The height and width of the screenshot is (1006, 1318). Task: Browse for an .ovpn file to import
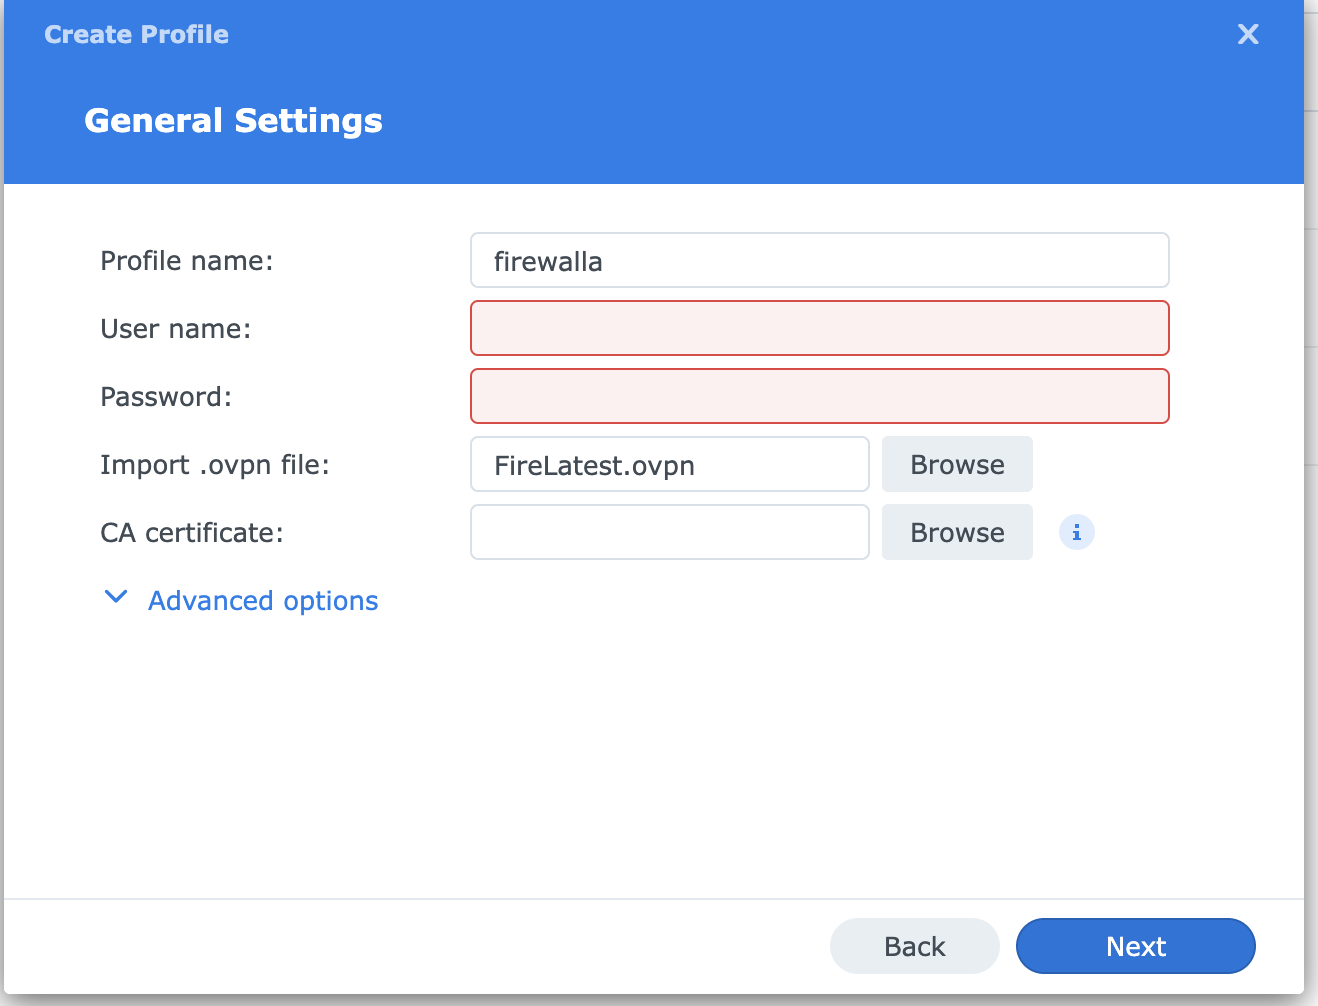(x=956, y=465)
